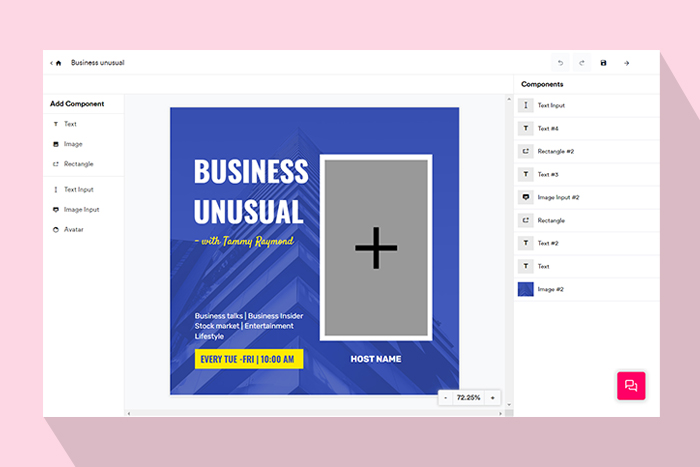Proceed with the right arrow icon

point(627,63)
